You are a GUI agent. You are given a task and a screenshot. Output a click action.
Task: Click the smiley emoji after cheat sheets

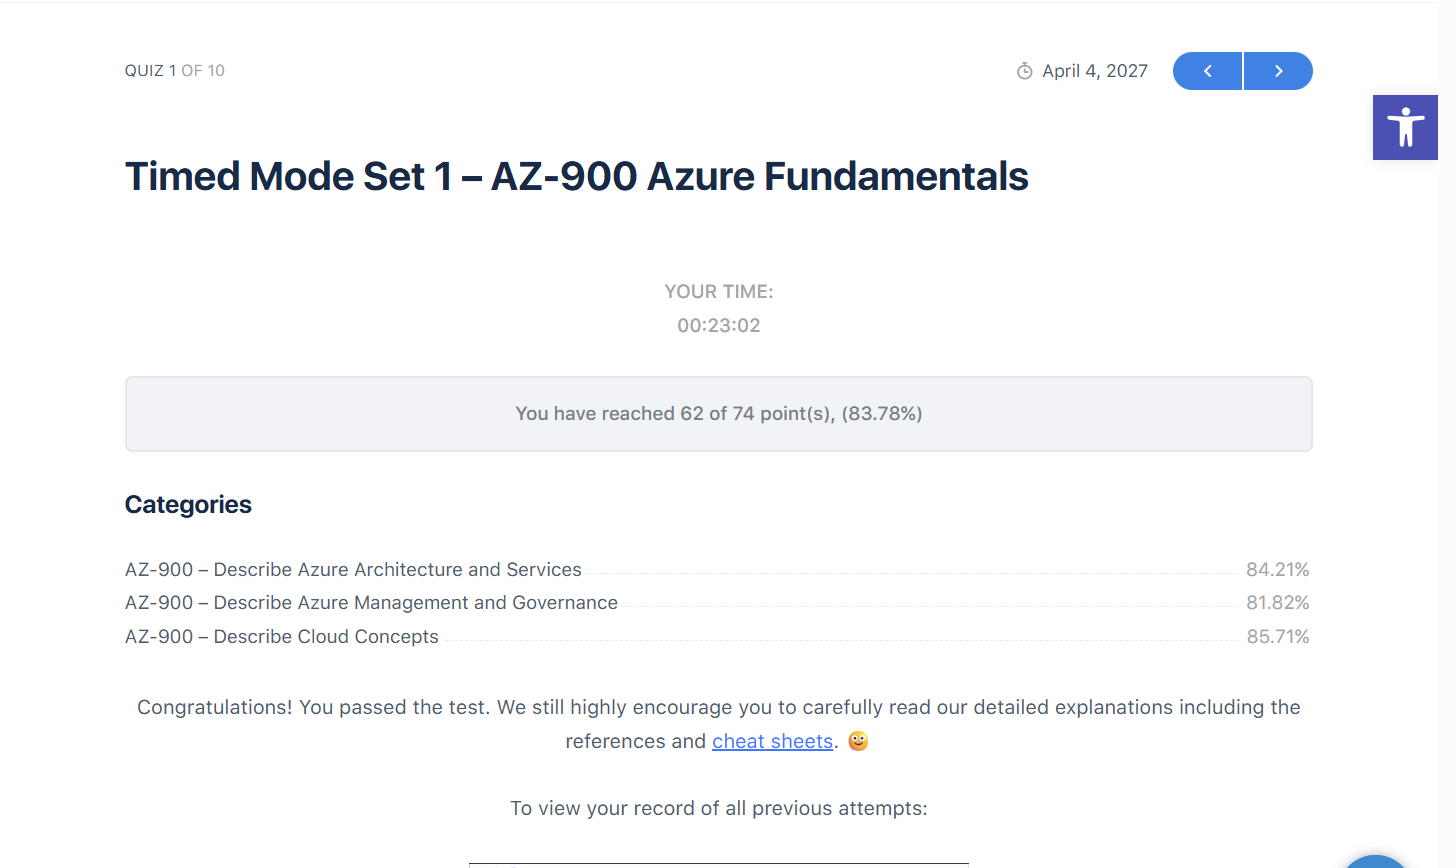coord(857,740)
